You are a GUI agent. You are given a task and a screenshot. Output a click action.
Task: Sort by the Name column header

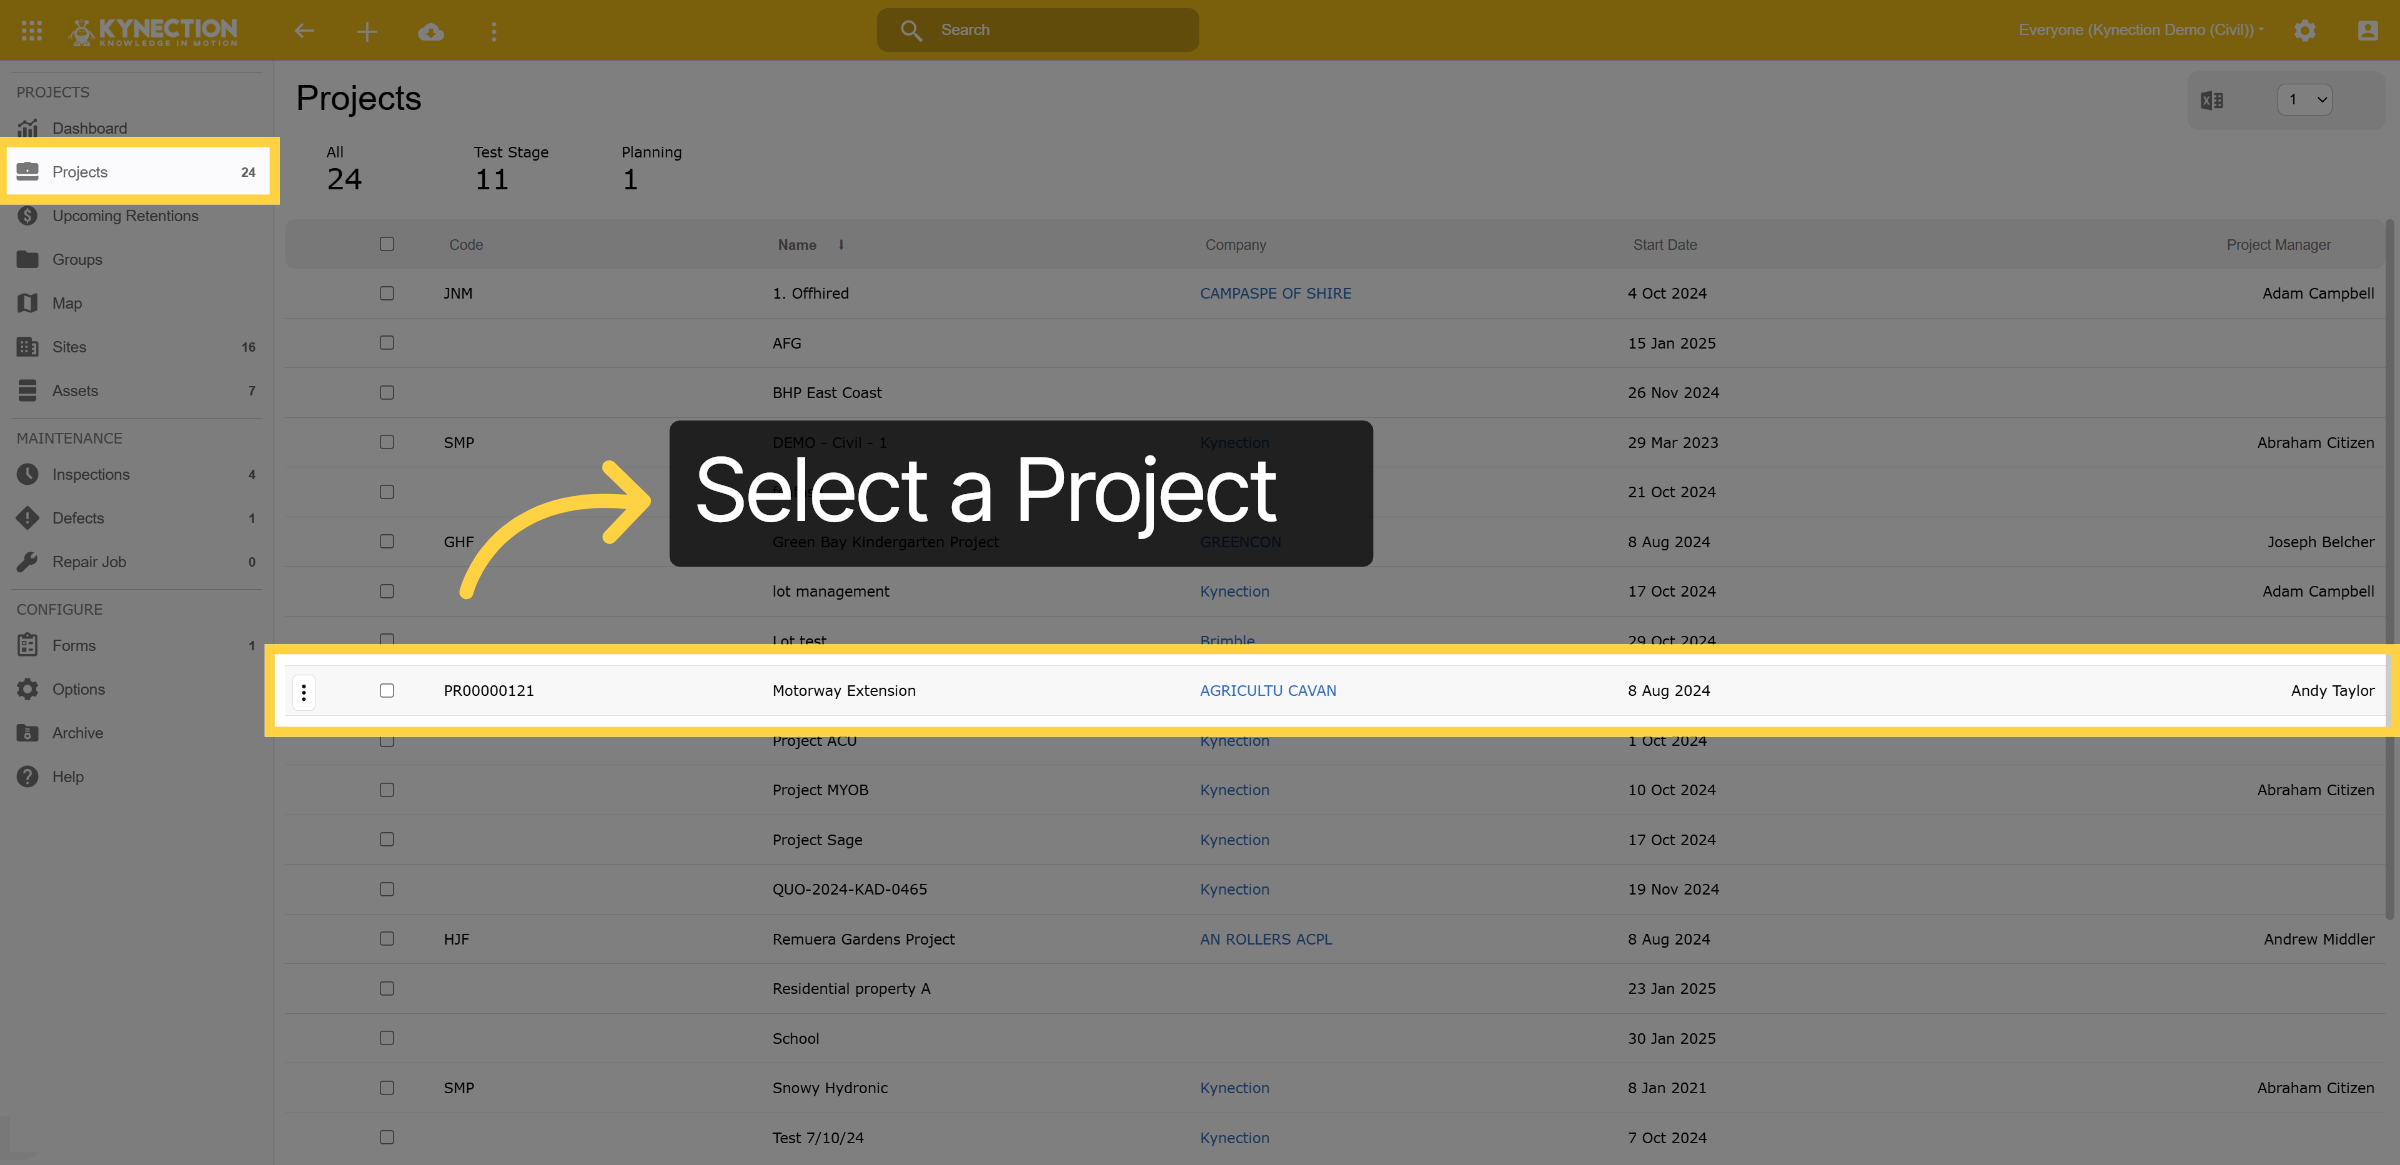(797, 245)
